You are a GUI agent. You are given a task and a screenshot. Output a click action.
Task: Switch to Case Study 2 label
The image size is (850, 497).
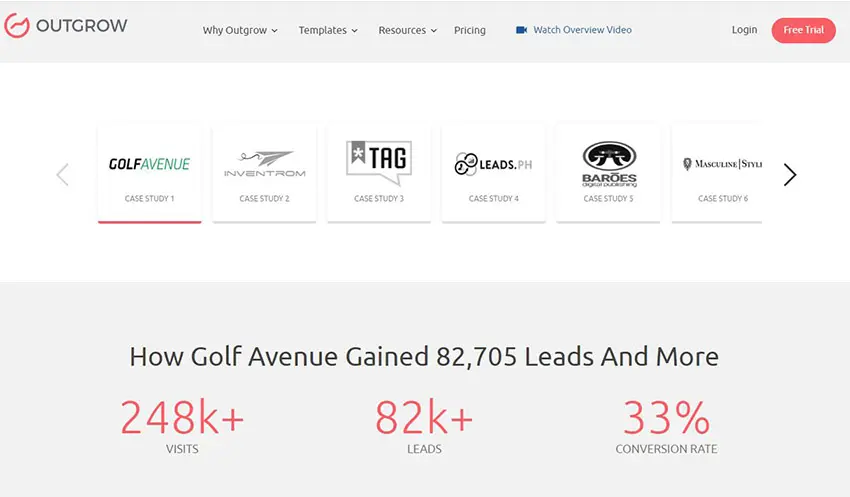click(x=265, y=198)
